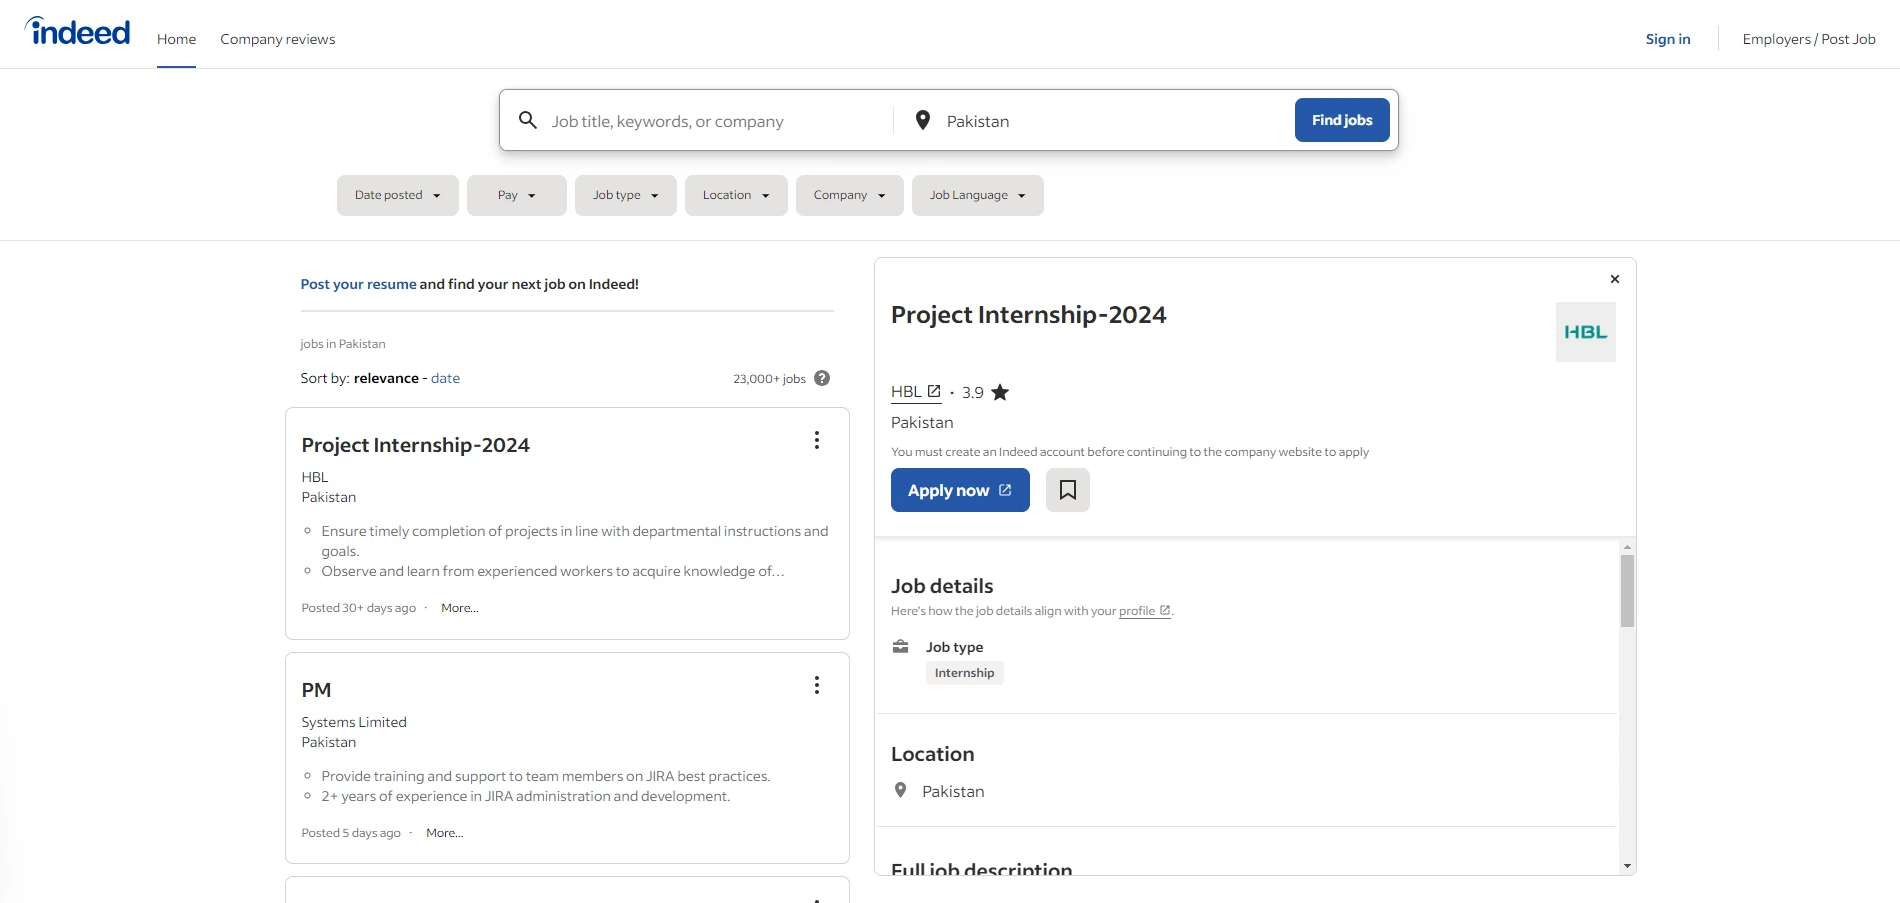Open the Job Language filter dropdown
1900x903 pixels.
[978, 195]
